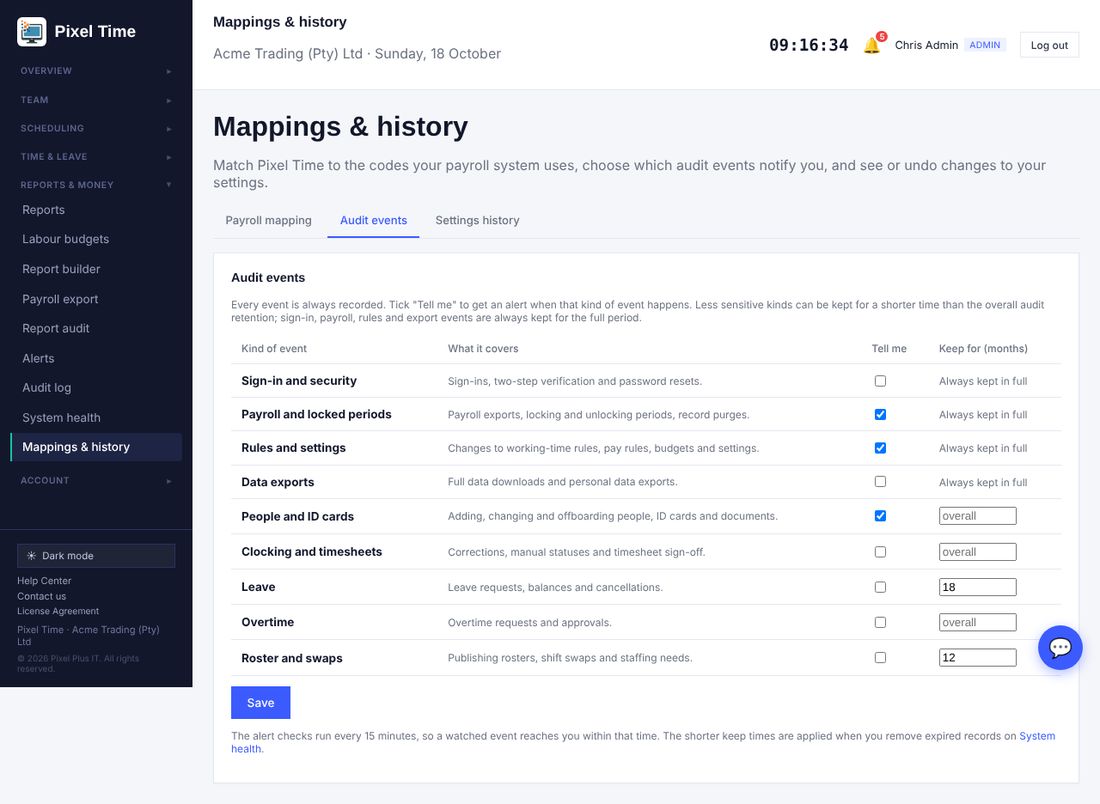The width and height of the screenshot is (1100, 804).
Task: Open the Audit log page
Action: tap(96, 388)
